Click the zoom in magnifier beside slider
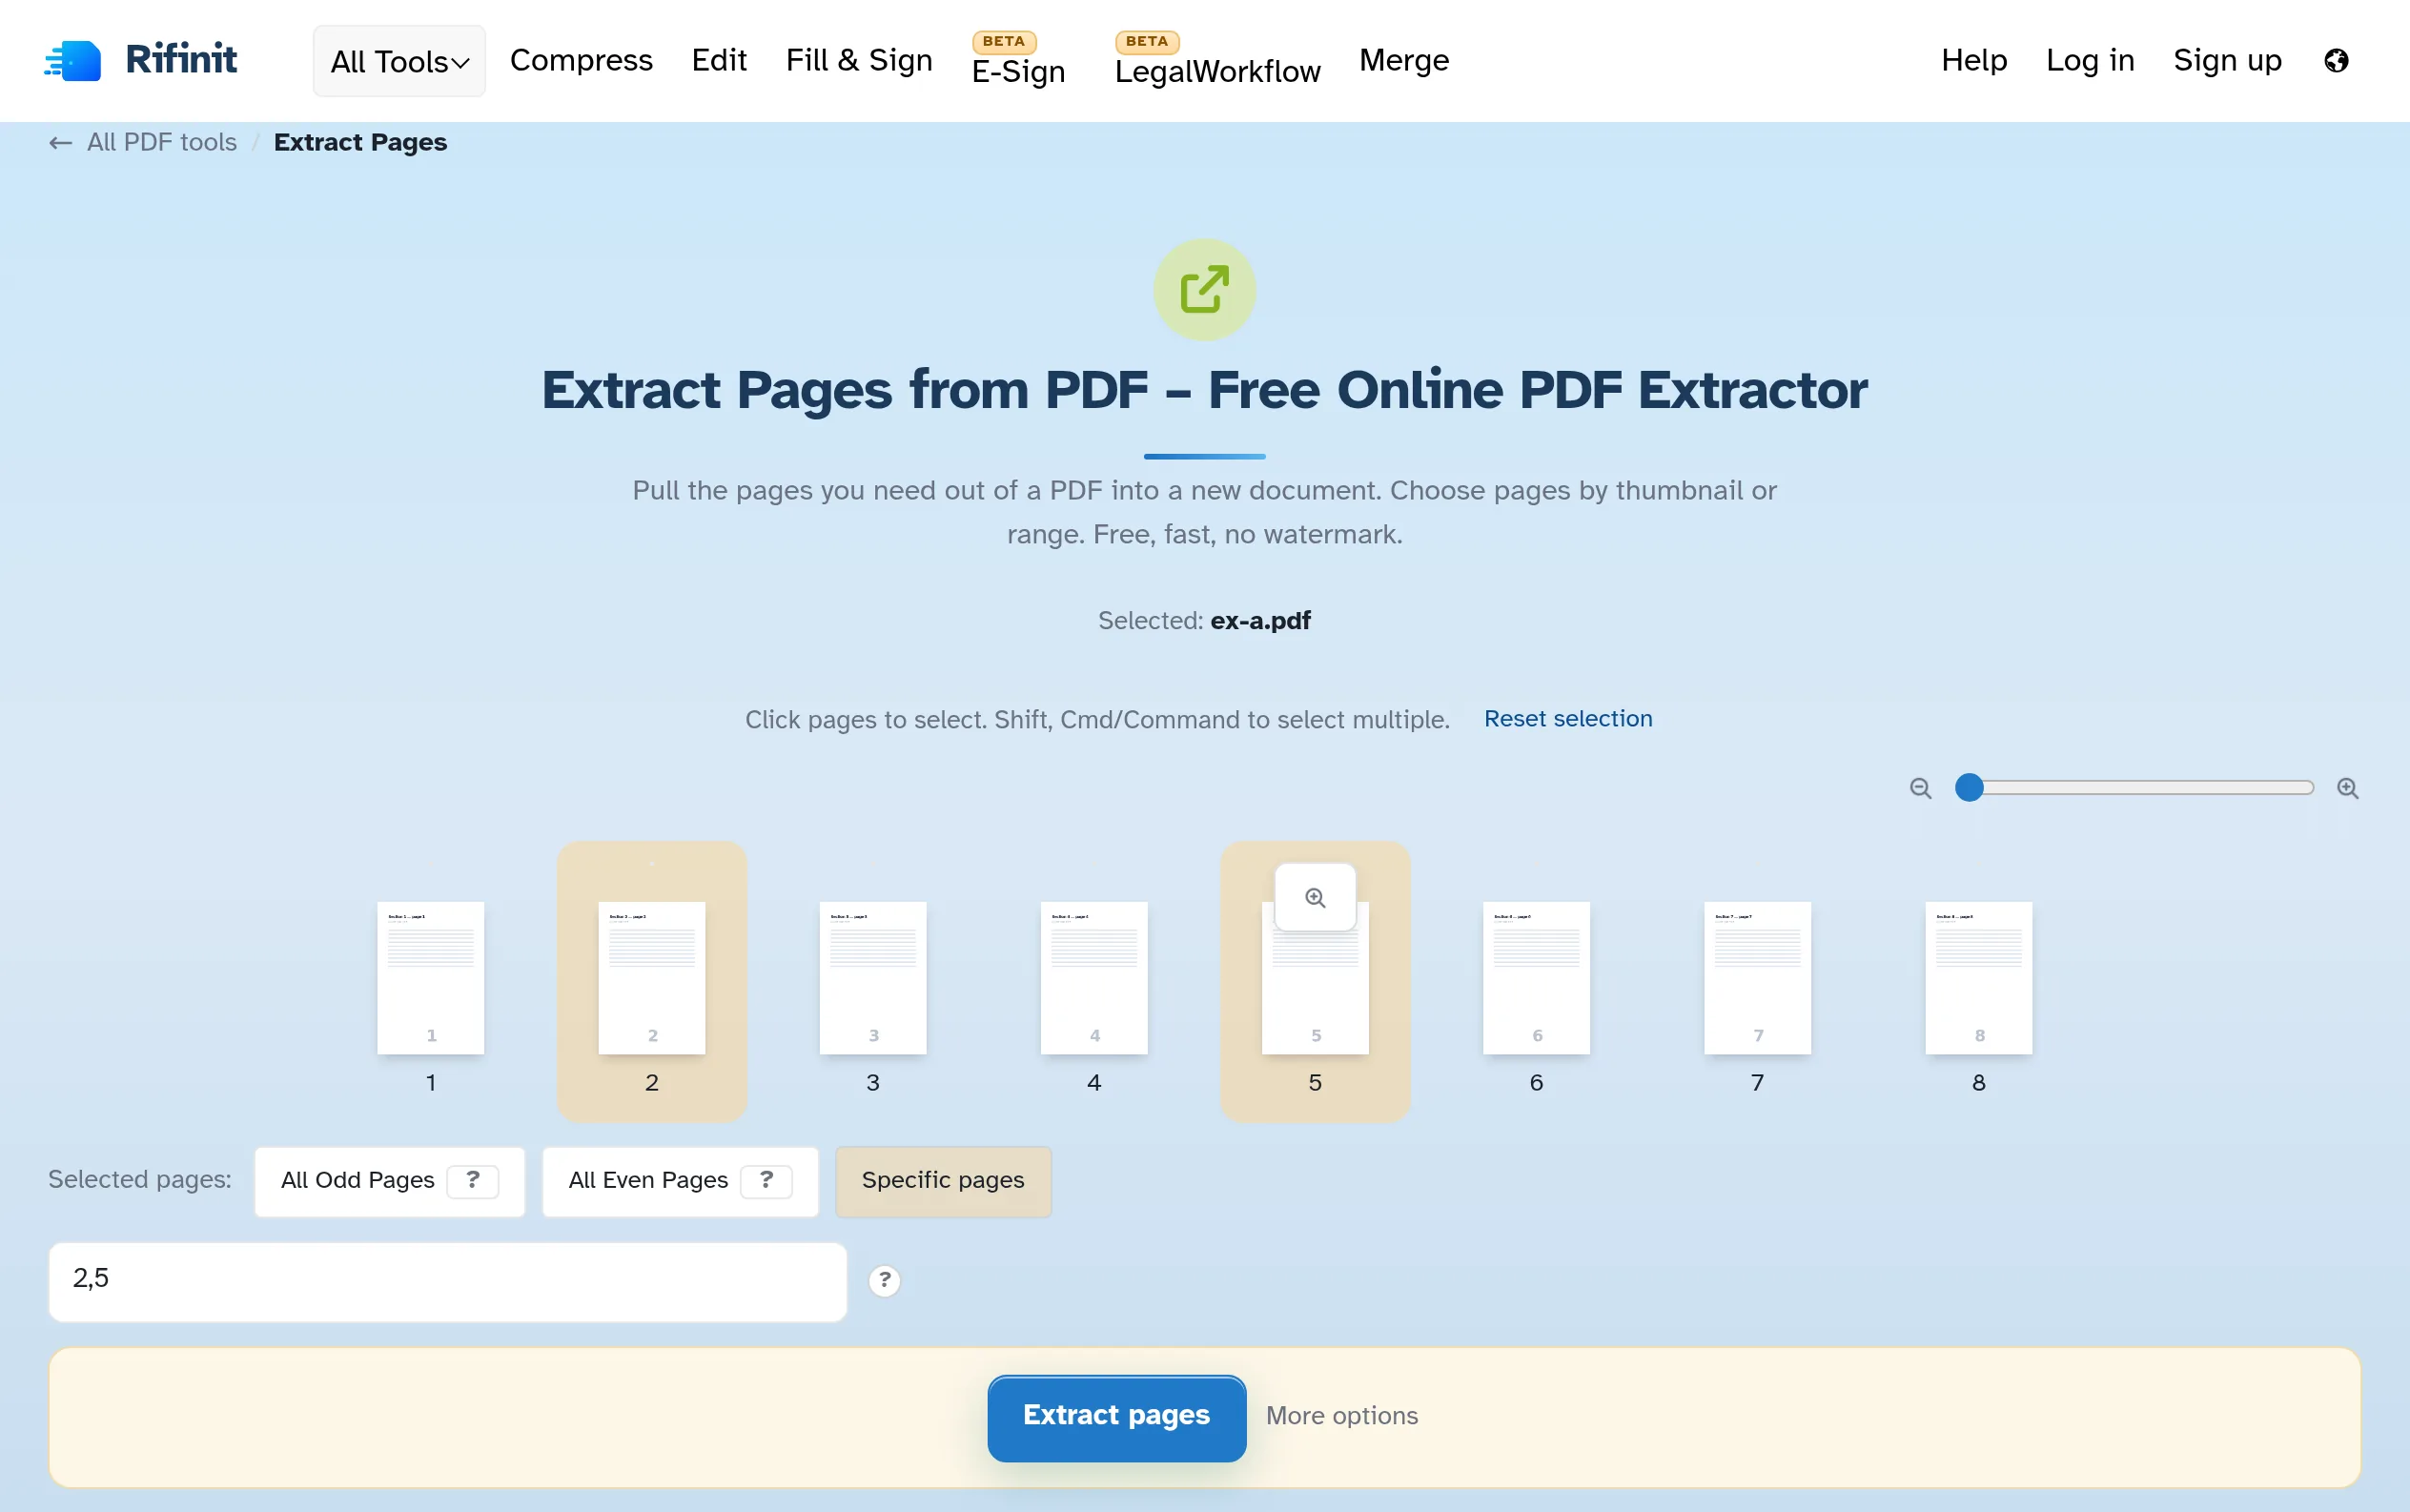The height and width of the screenshot is (1512, 2410). tap(2347, 788)
